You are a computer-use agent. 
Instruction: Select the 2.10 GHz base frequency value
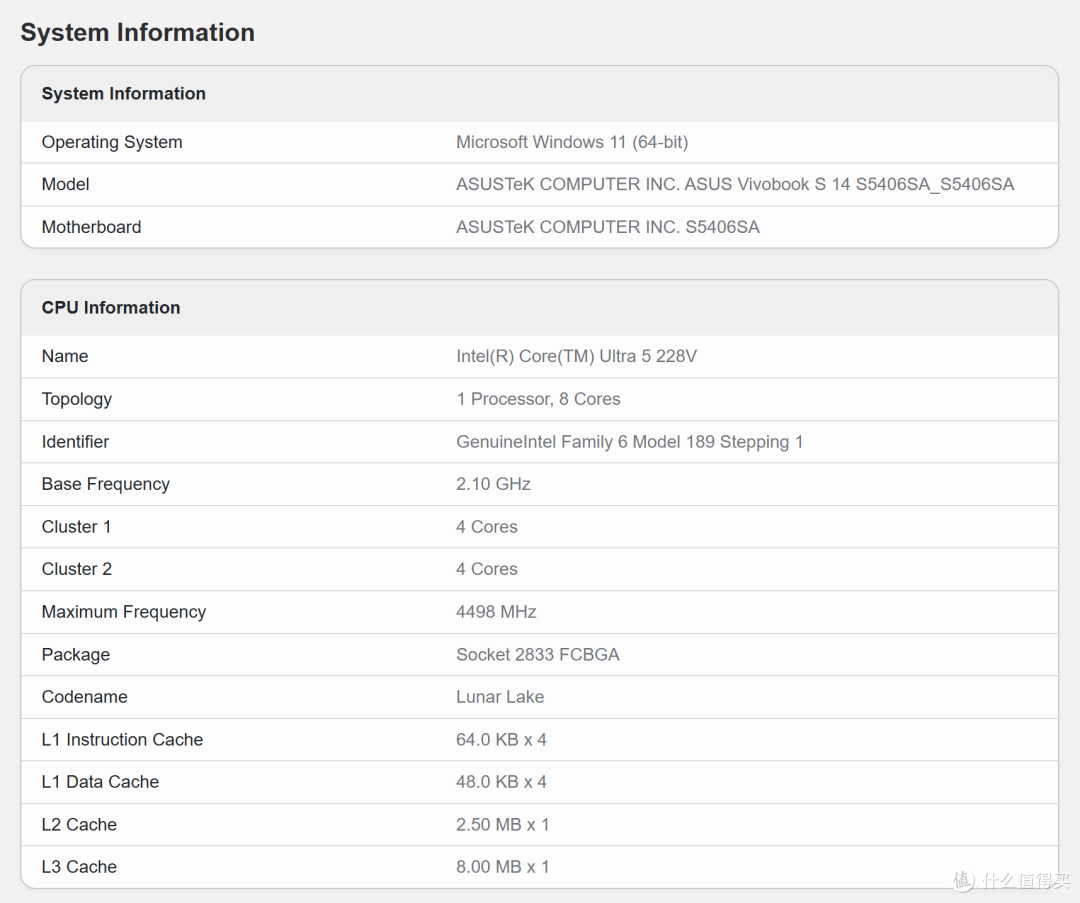tap(493, 484)
